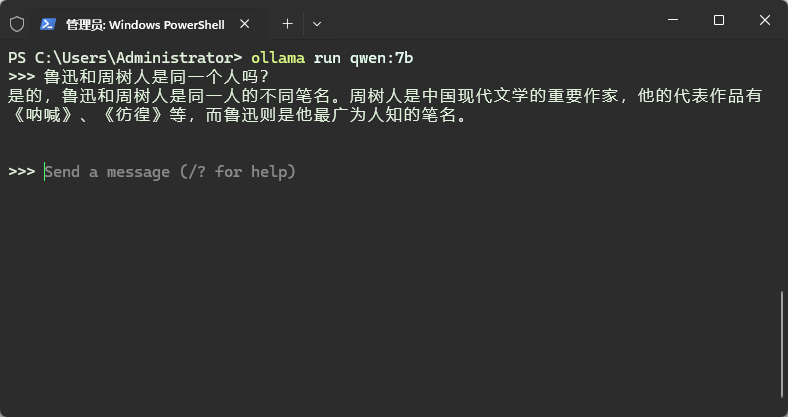This screenshot has height=417, width=788.
Task: Click the question line 鲁迅和周树人是同一个人吗
Action: click(157, 77)
